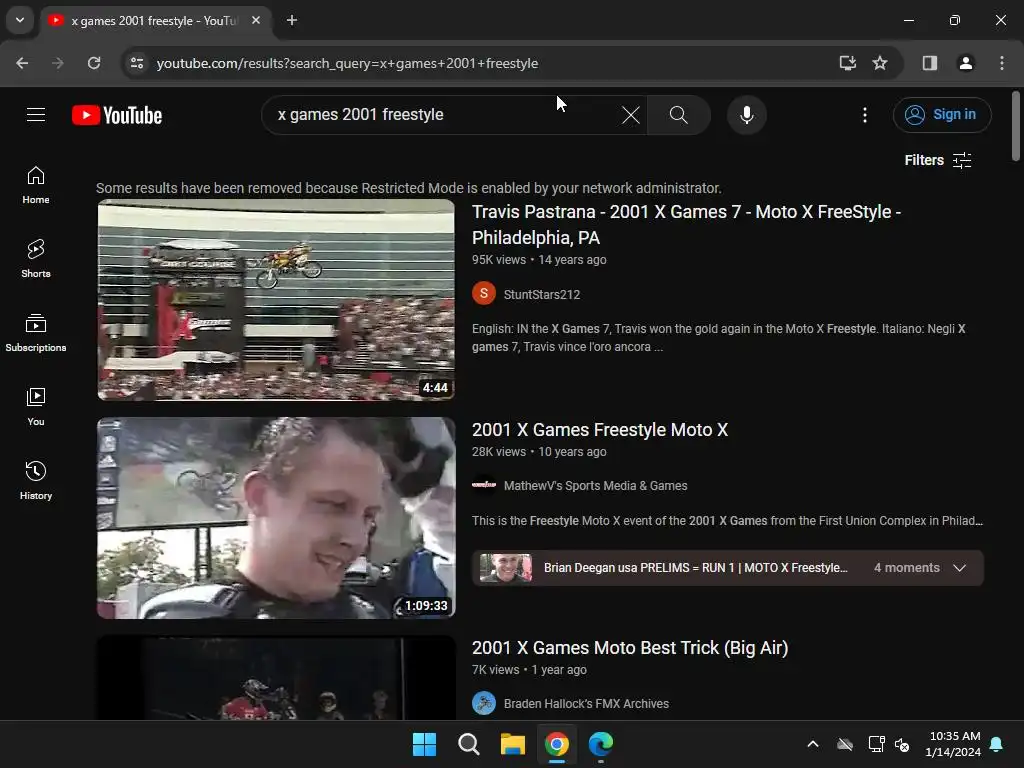The width and height of the screenshot is (1024, 768).
Task: Open 2001 X Games Freestyle Moto X thumbnail
Action: point(276,518)
